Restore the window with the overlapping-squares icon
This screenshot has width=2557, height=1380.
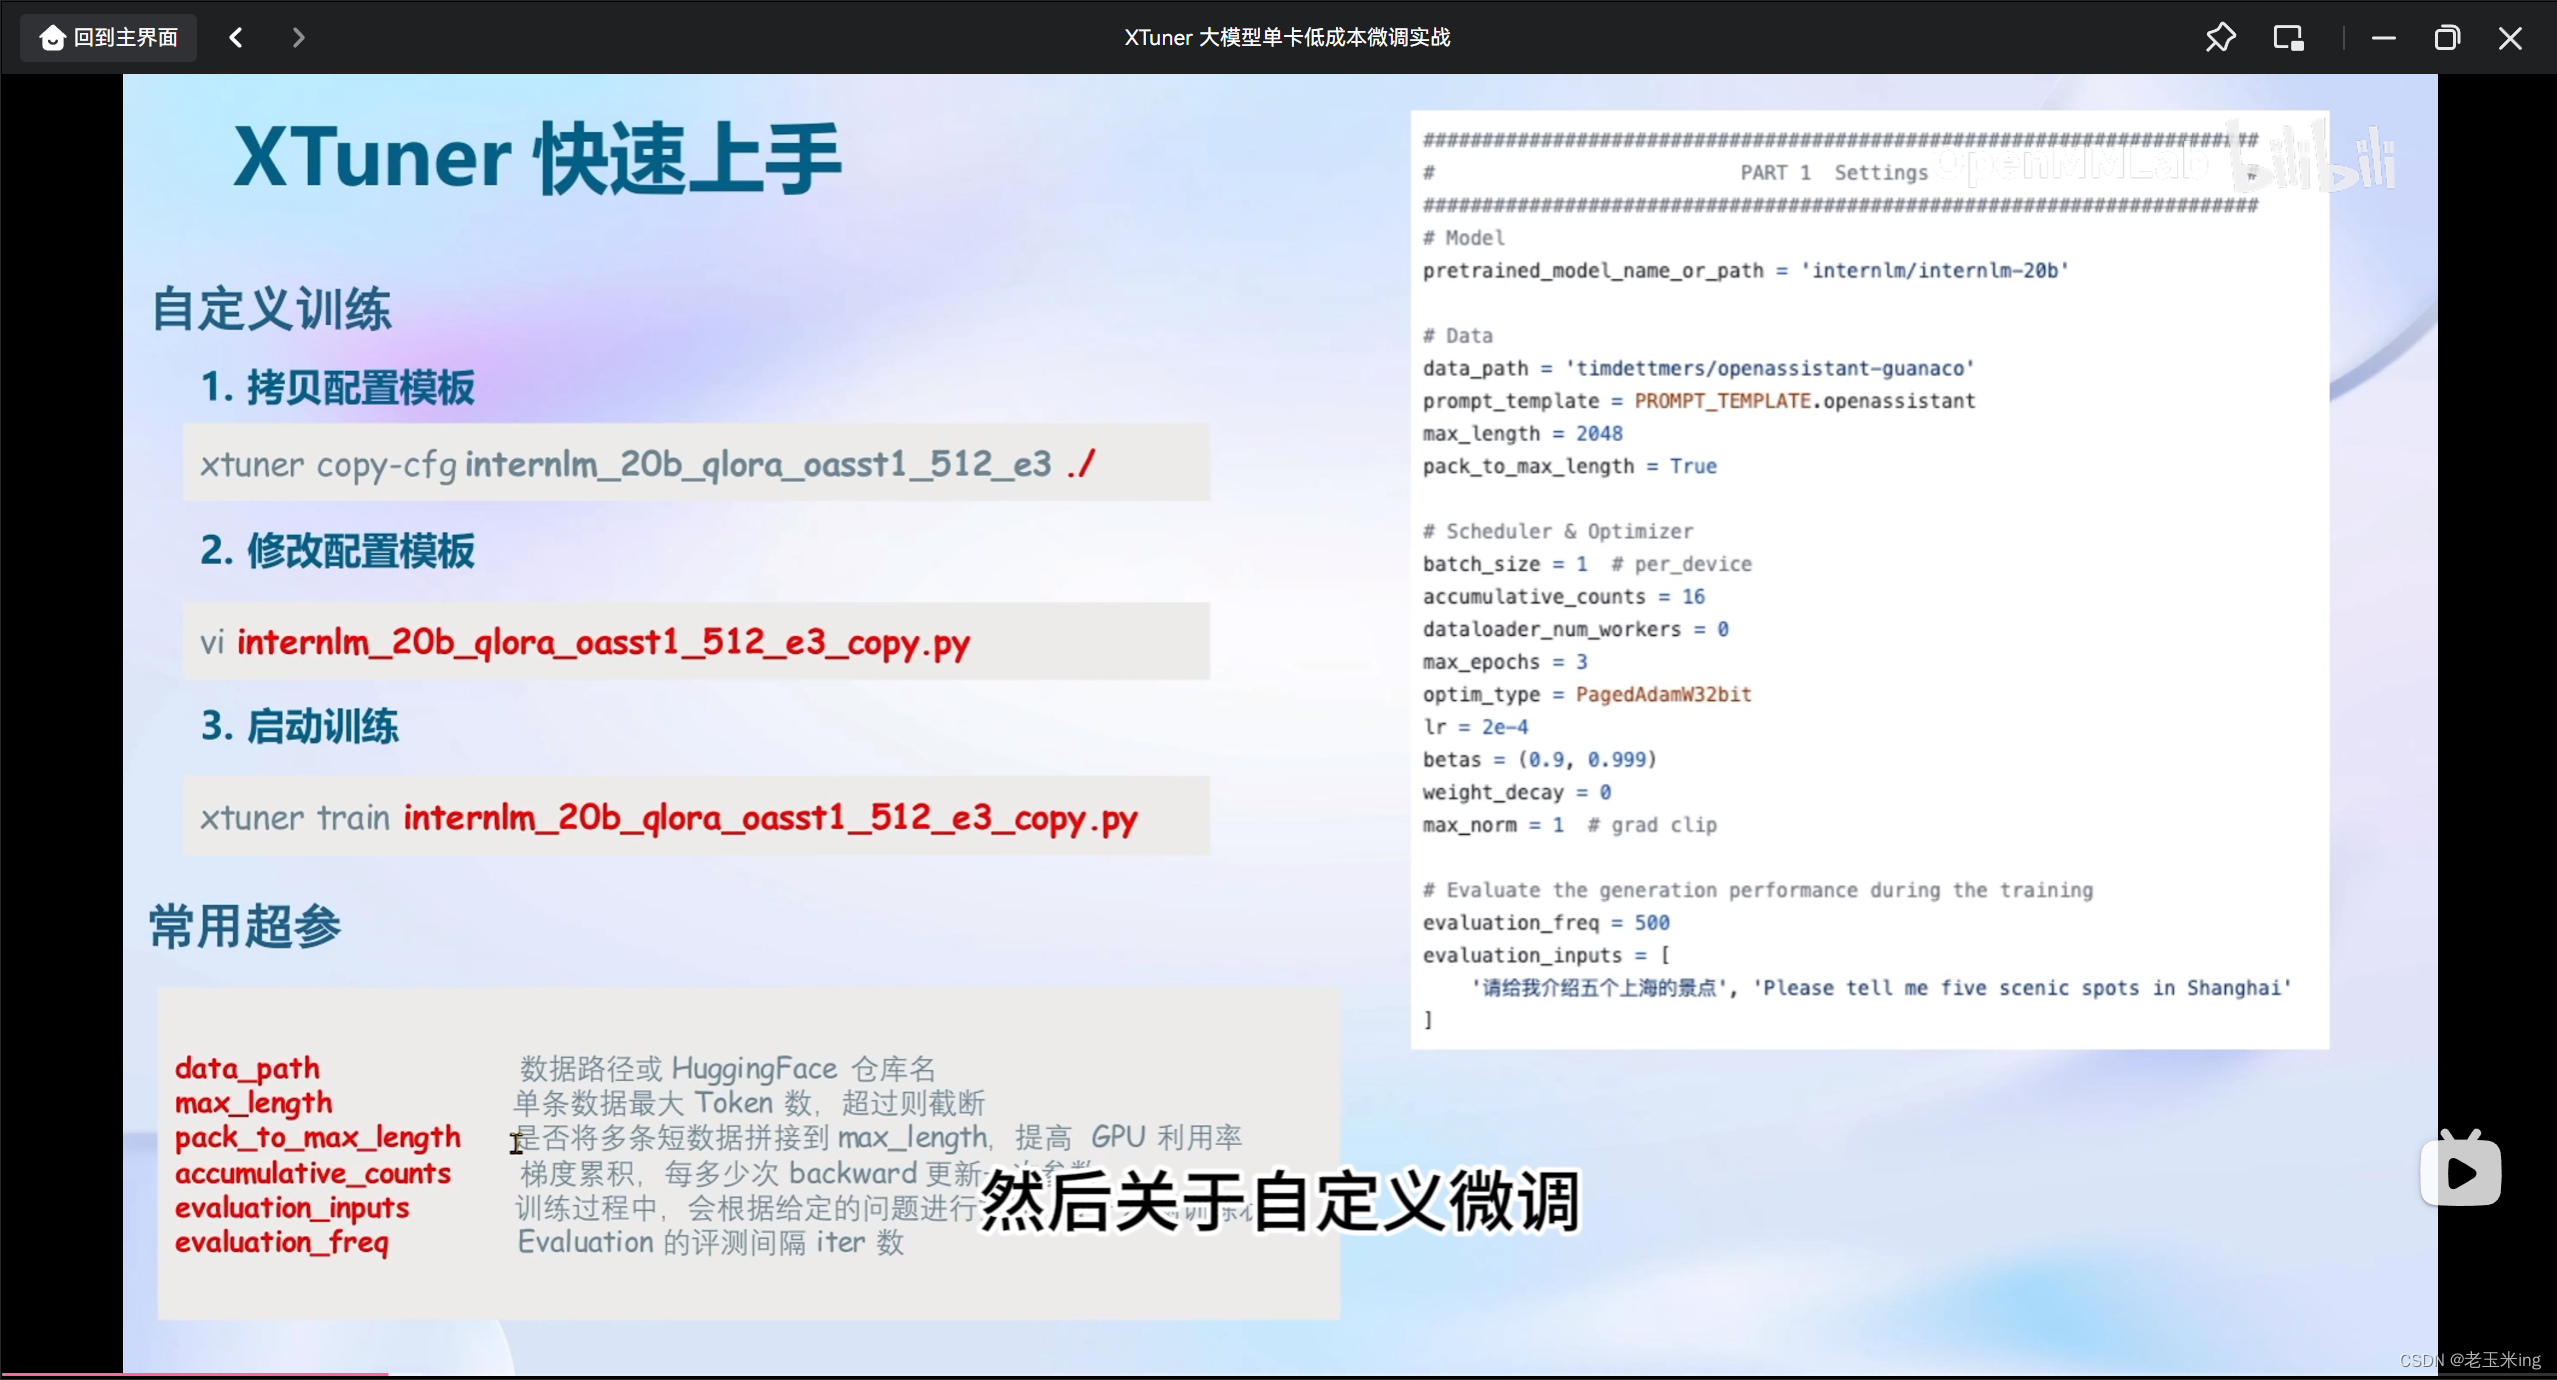(x=2447, y=37)
